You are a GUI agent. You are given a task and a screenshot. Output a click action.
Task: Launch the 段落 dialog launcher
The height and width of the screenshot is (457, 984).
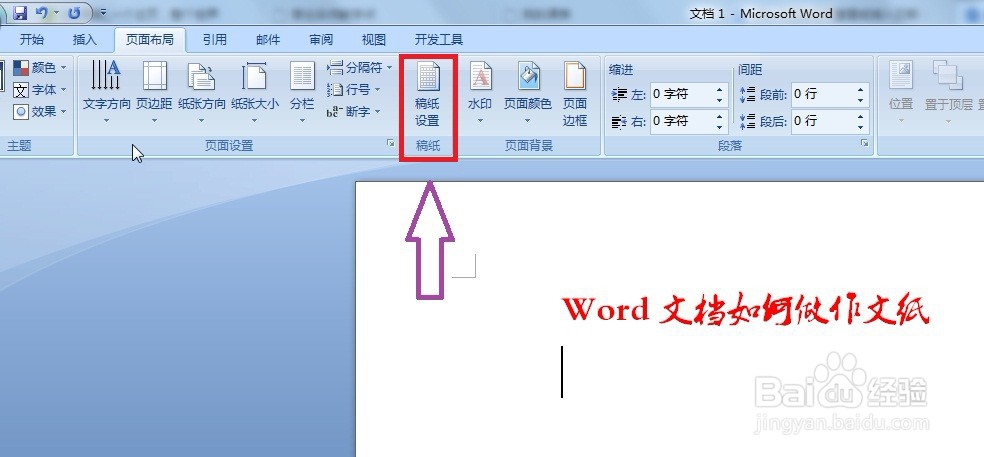click(x=865, y=144)
